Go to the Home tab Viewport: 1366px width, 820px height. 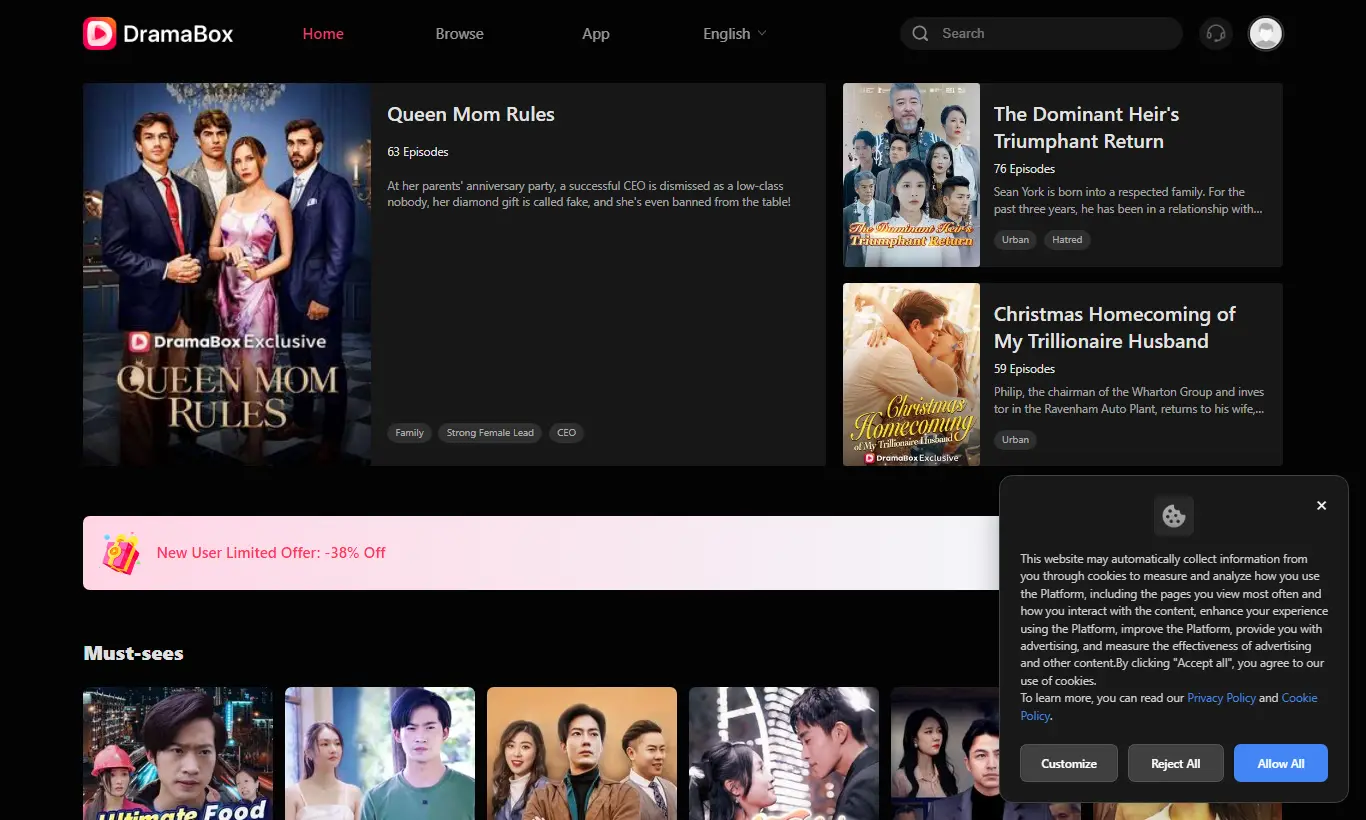point(323,34)
